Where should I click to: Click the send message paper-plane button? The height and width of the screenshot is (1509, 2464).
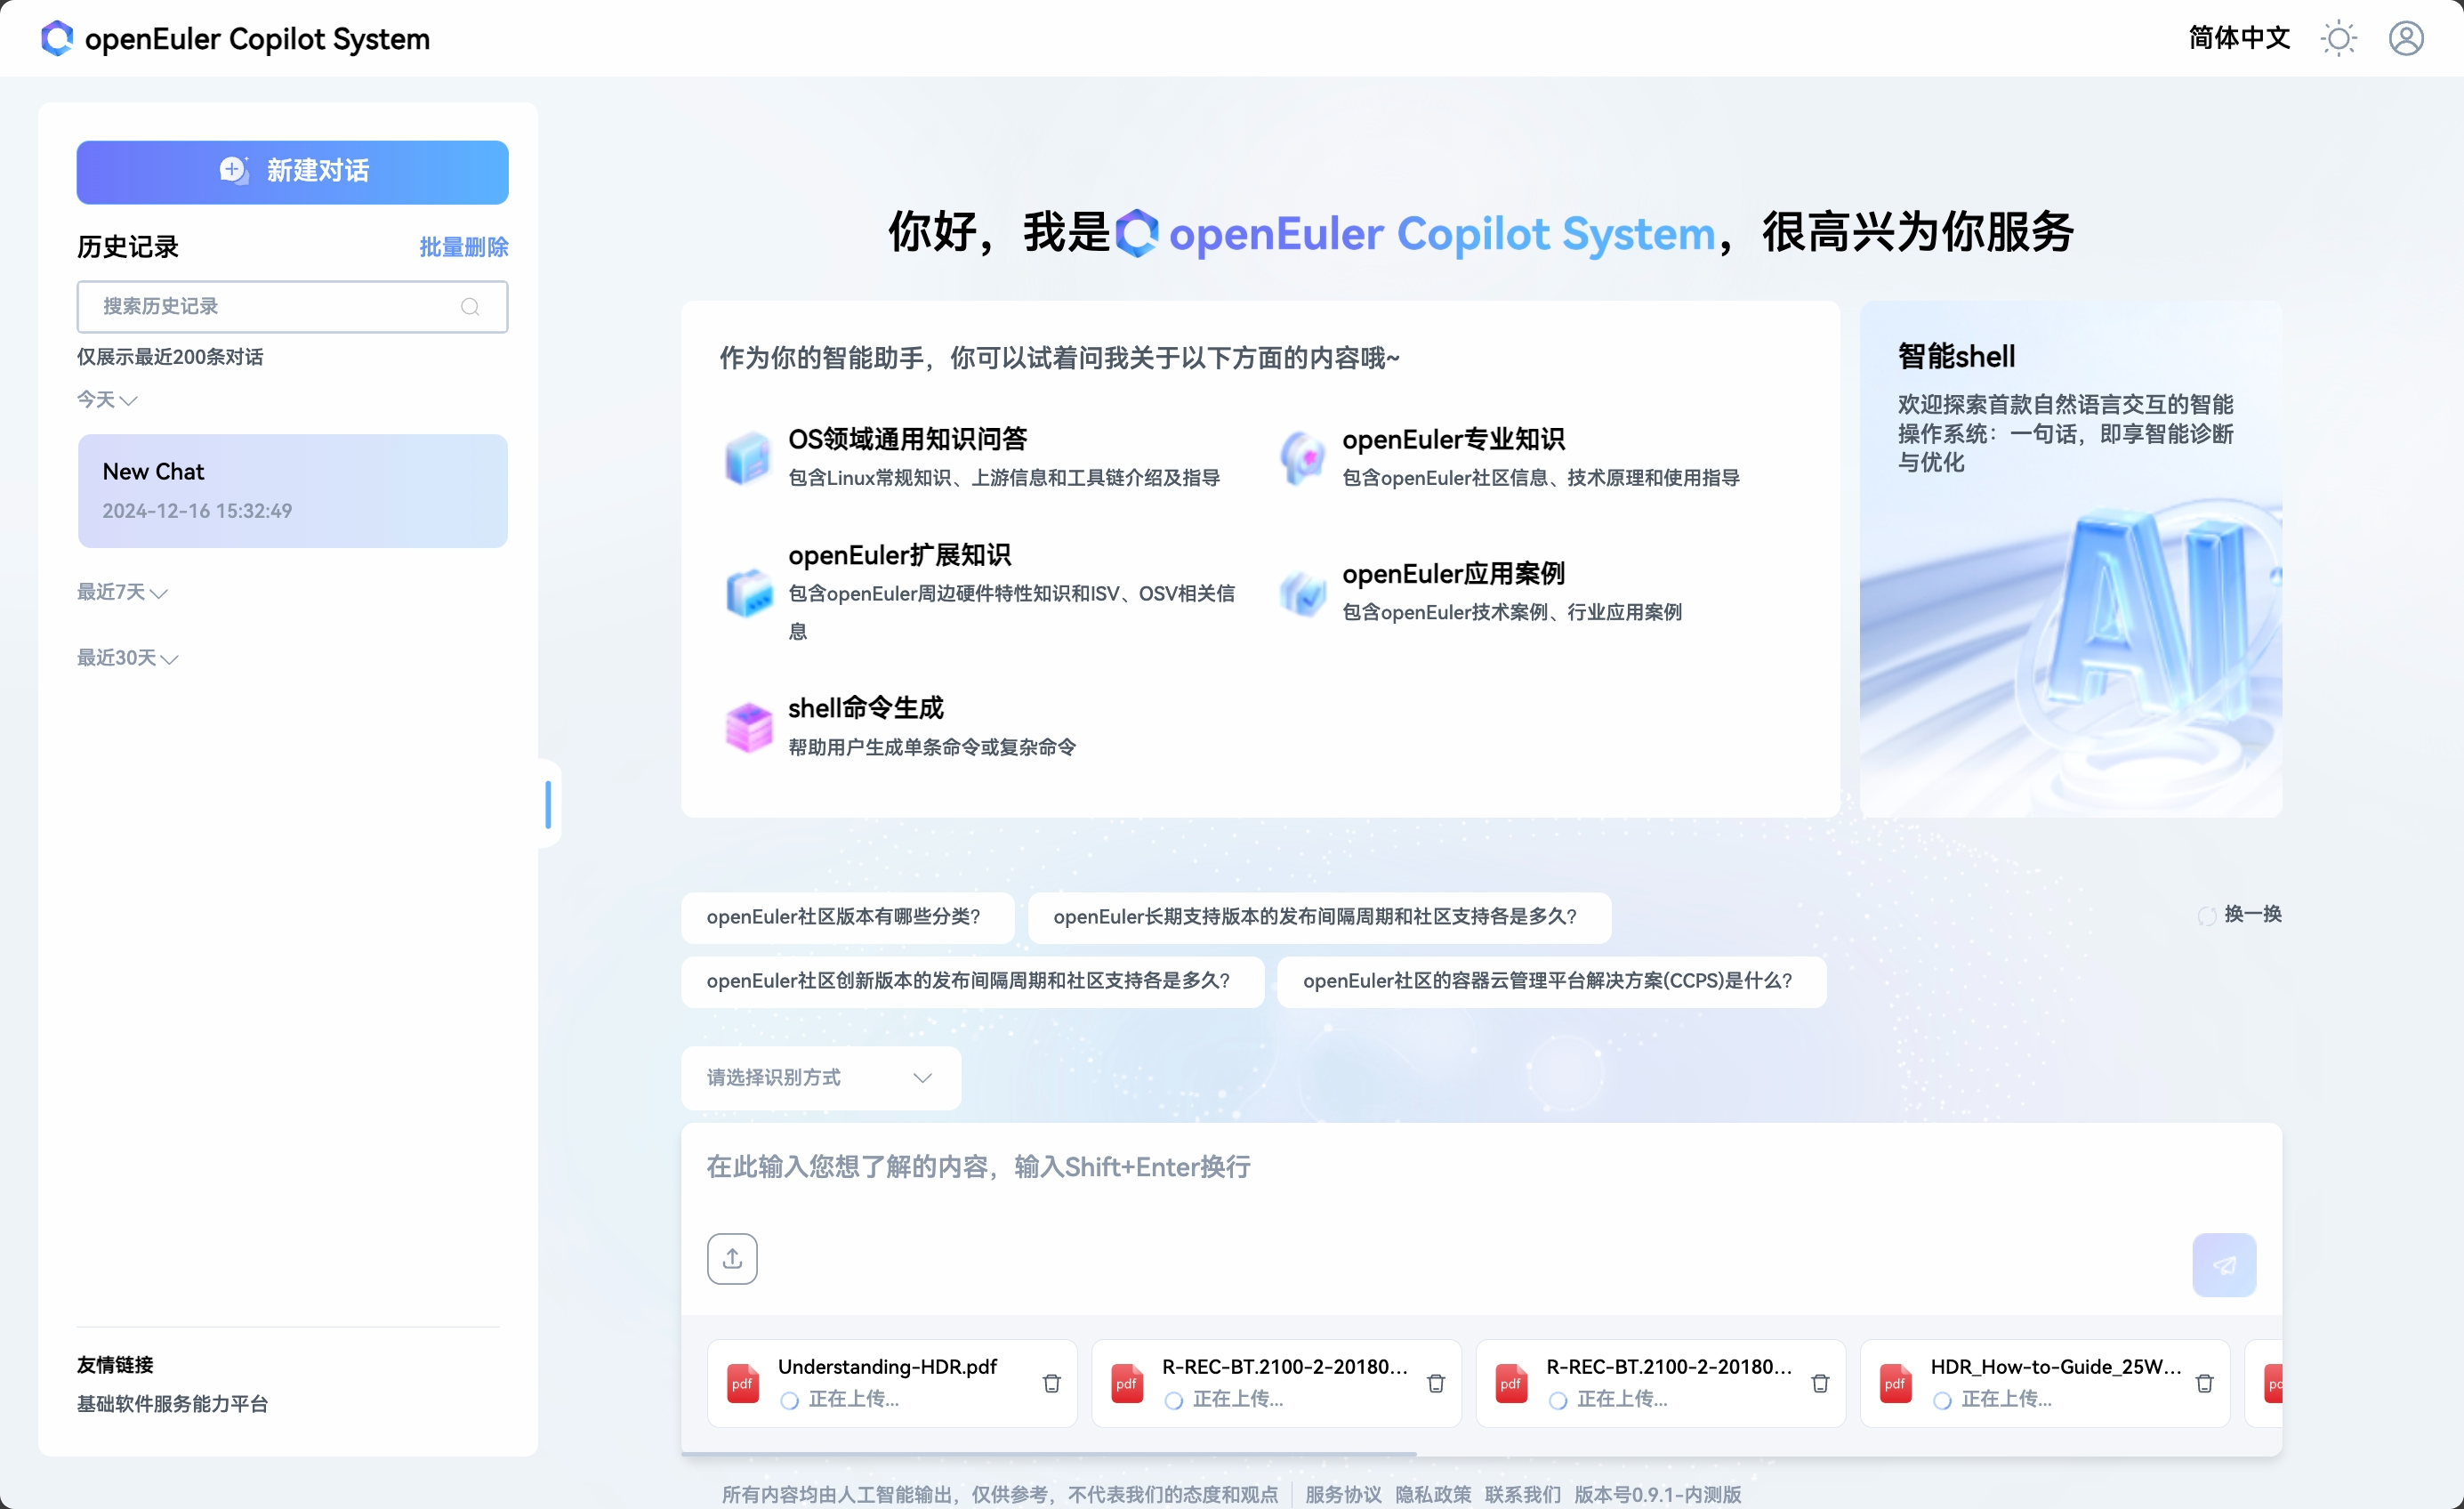pos(2224,1265)
